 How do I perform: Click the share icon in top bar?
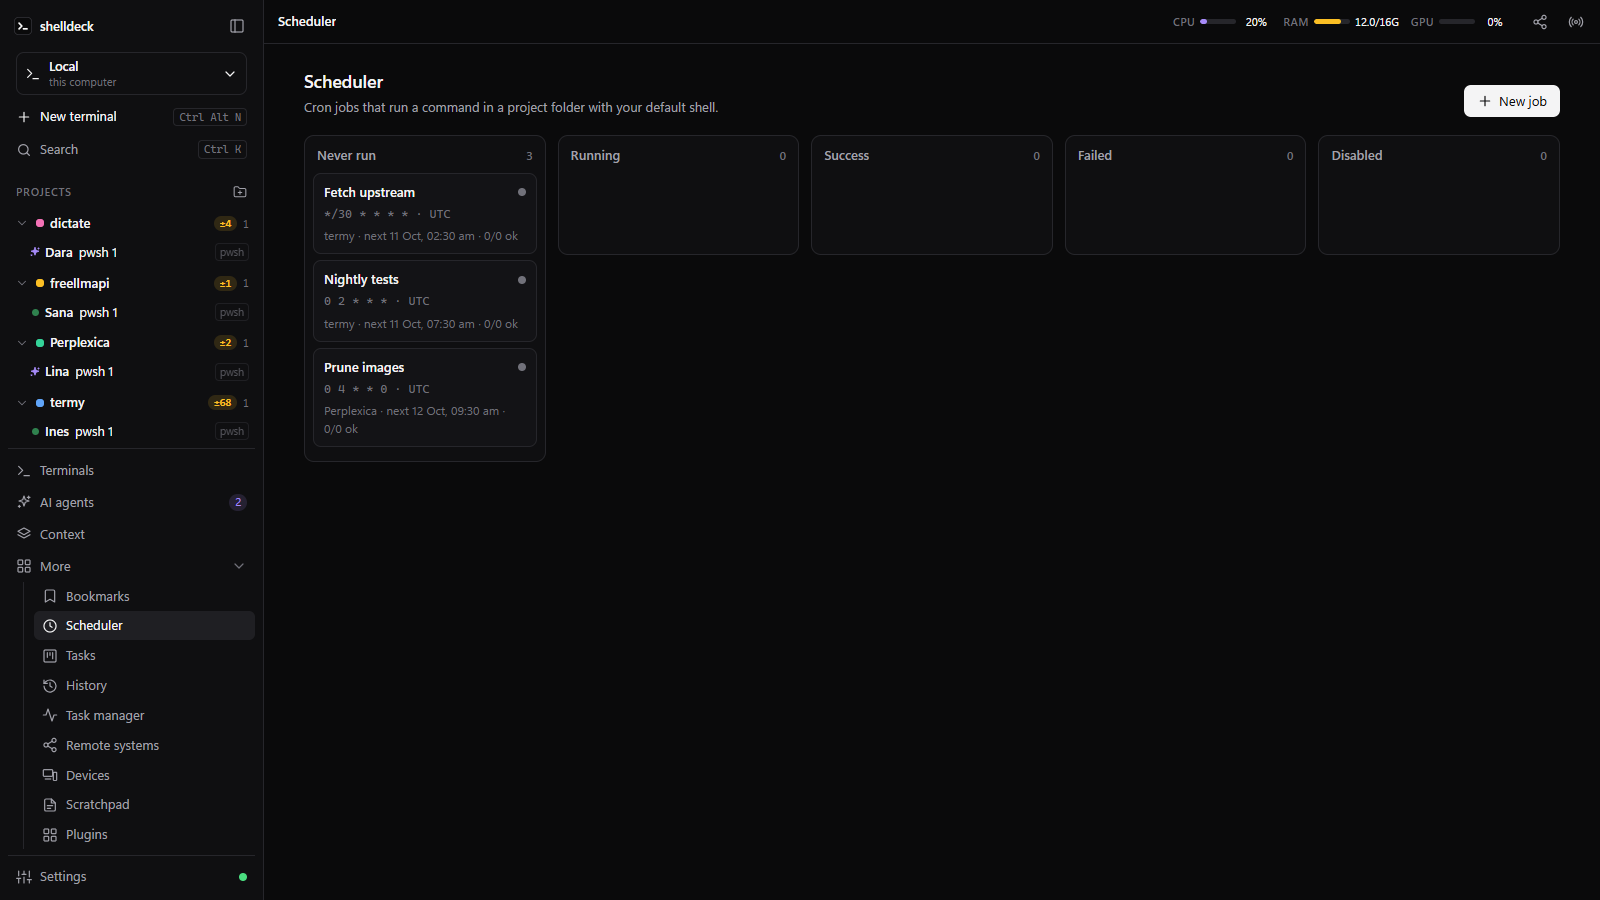pyautogui.click(x=1540, y=22)
